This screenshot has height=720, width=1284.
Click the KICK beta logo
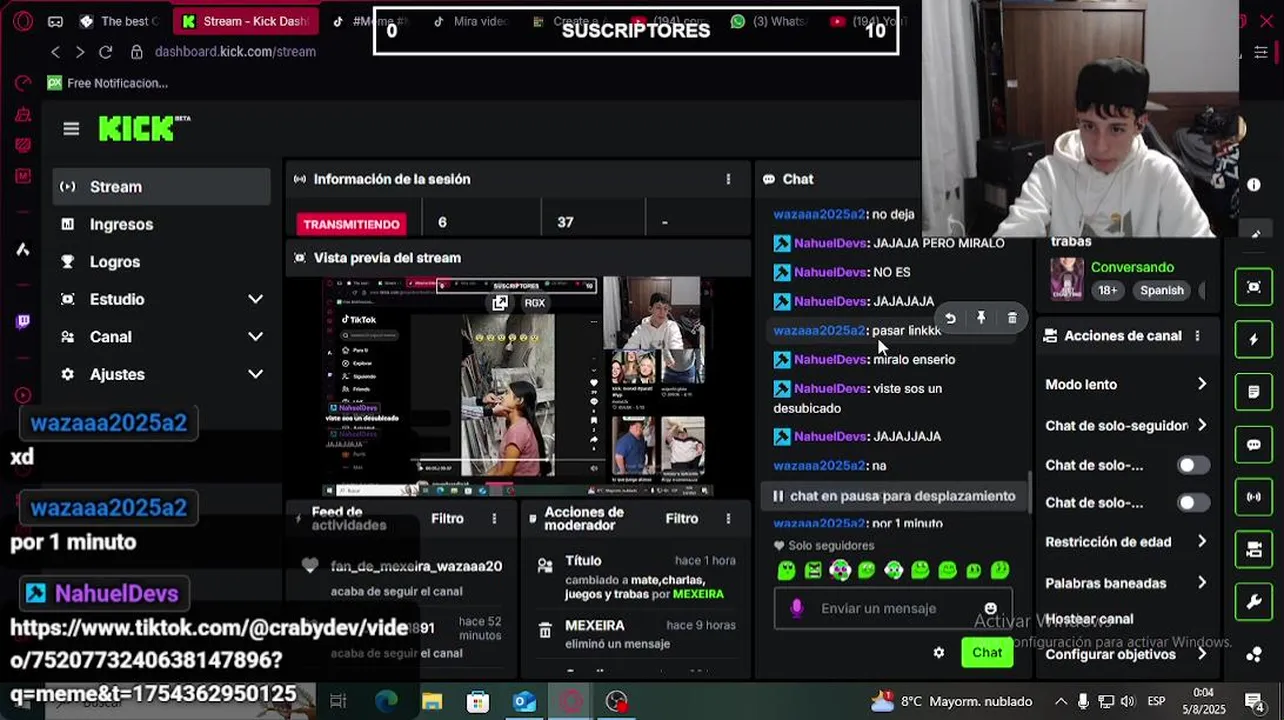144,128
